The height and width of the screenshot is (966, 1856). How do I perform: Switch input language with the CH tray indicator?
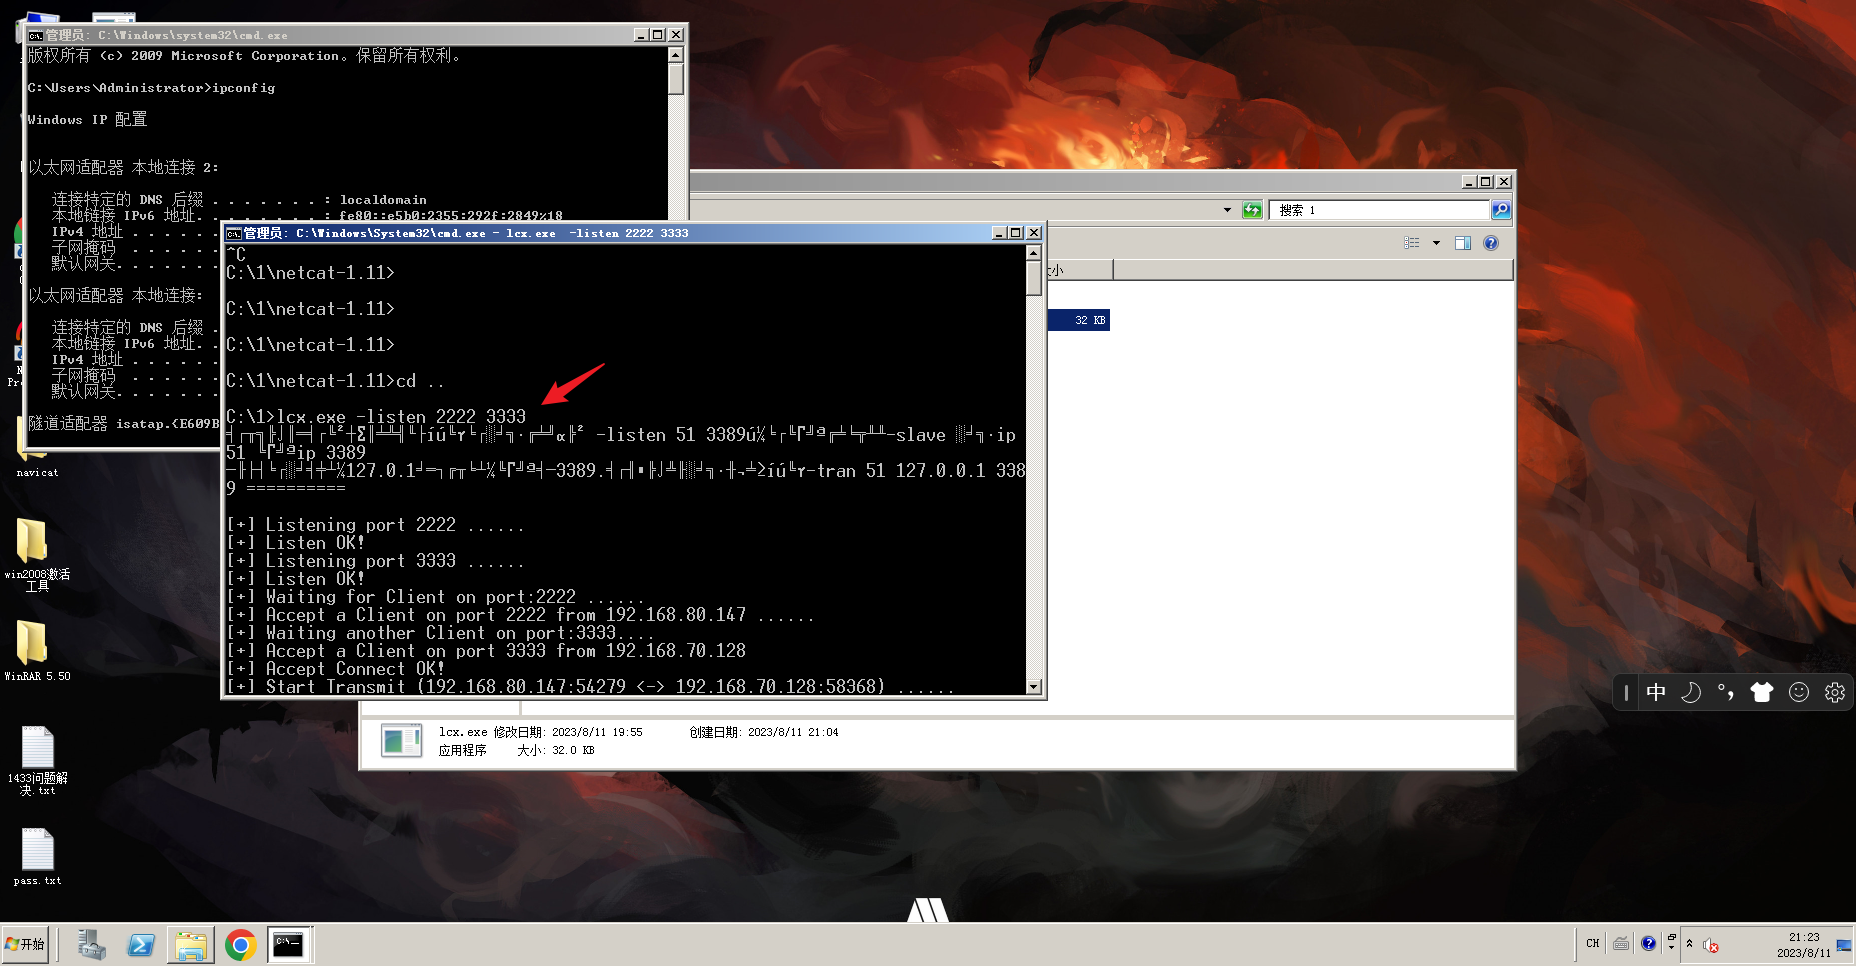click(1591, 943)
